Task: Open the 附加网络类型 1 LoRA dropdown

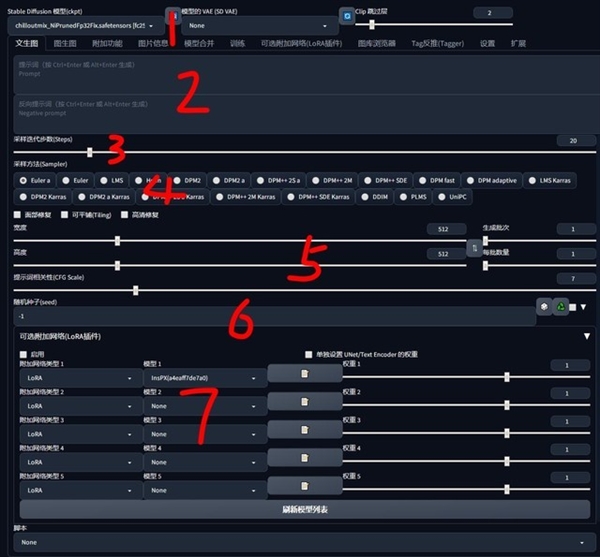Action: tap(77, 379)
